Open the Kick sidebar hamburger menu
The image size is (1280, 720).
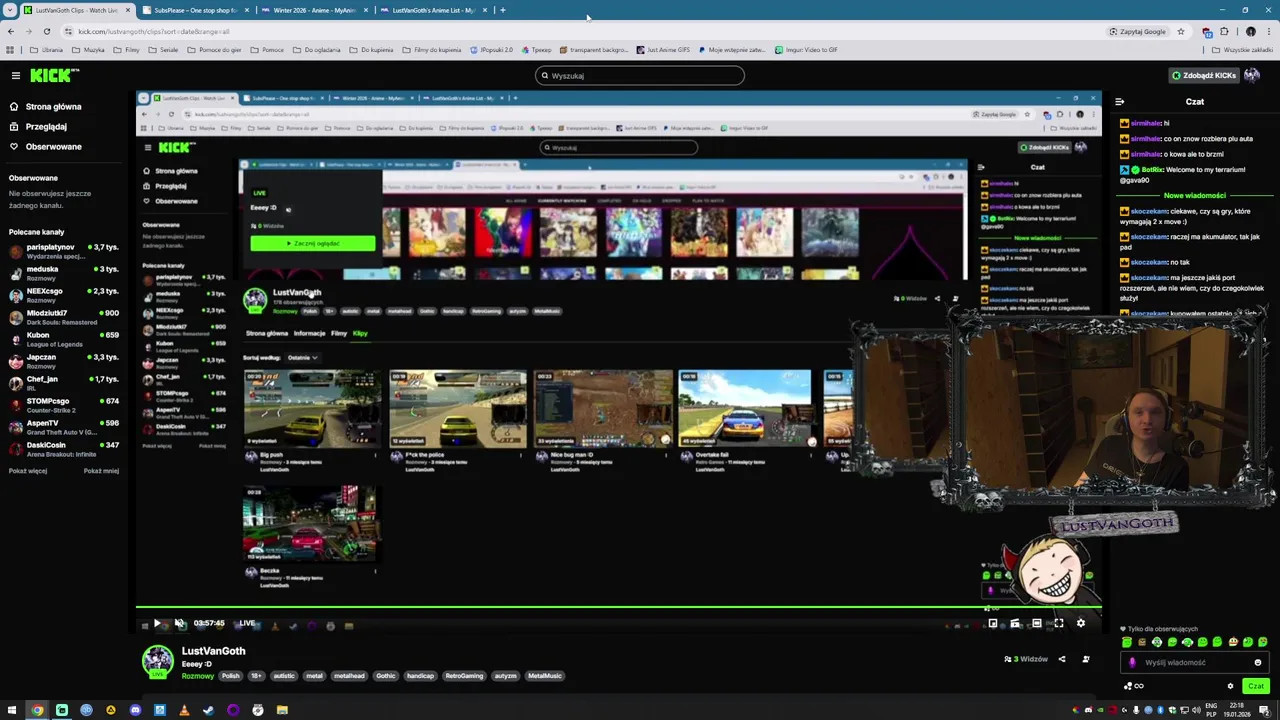(15, 75)
